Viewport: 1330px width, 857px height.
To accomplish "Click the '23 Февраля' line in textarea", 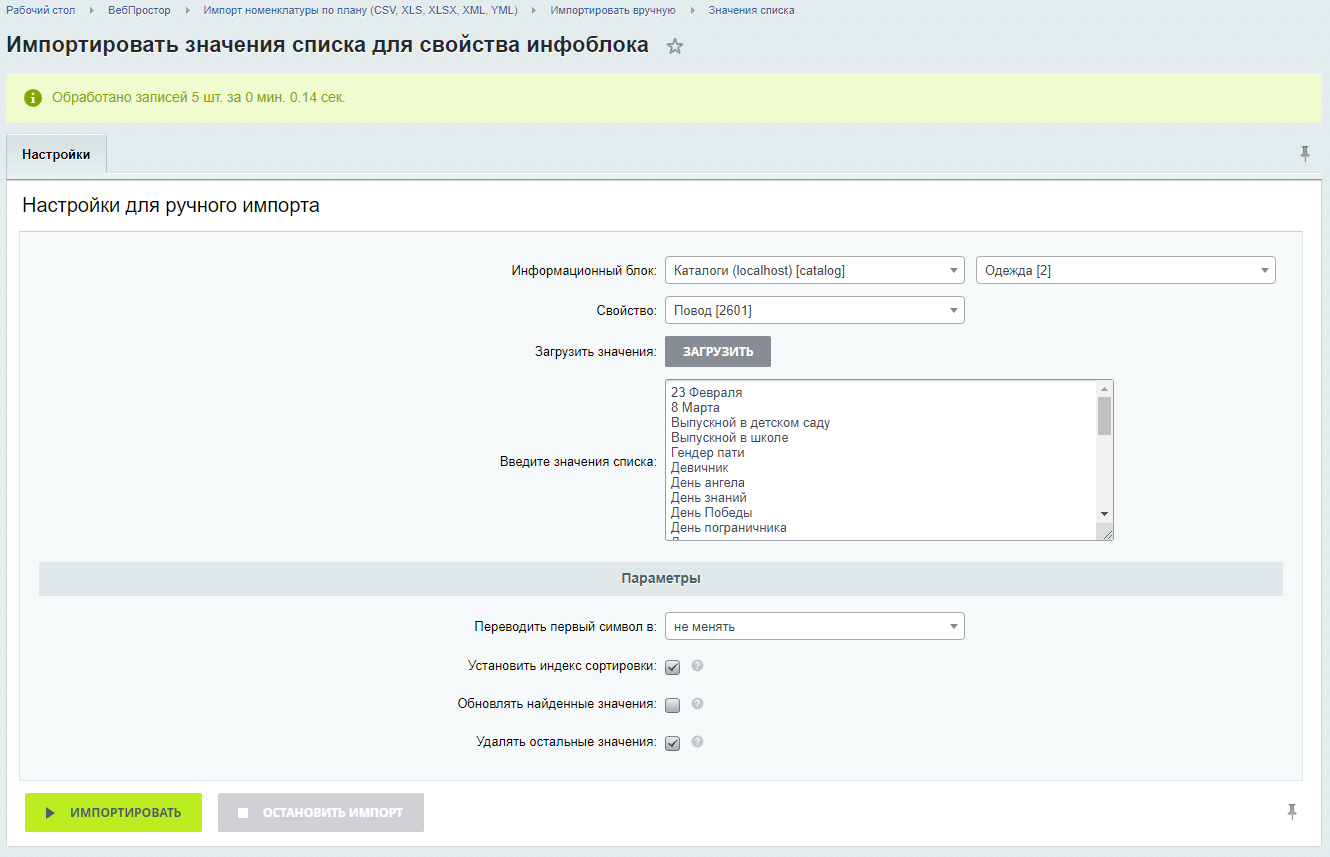I will point(707,393).
